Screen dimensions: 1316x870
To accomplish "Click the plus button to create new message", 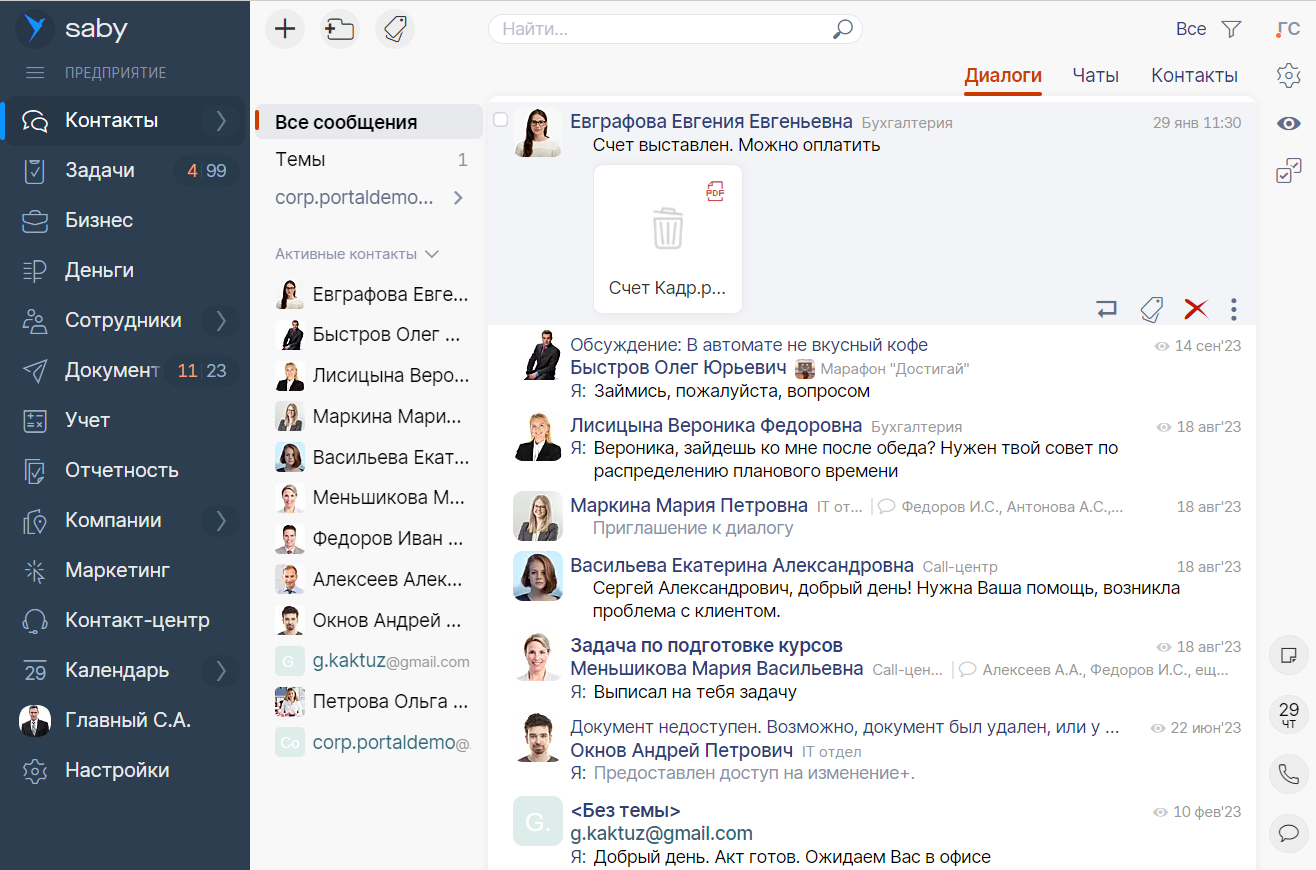I will tap(285, 29).
